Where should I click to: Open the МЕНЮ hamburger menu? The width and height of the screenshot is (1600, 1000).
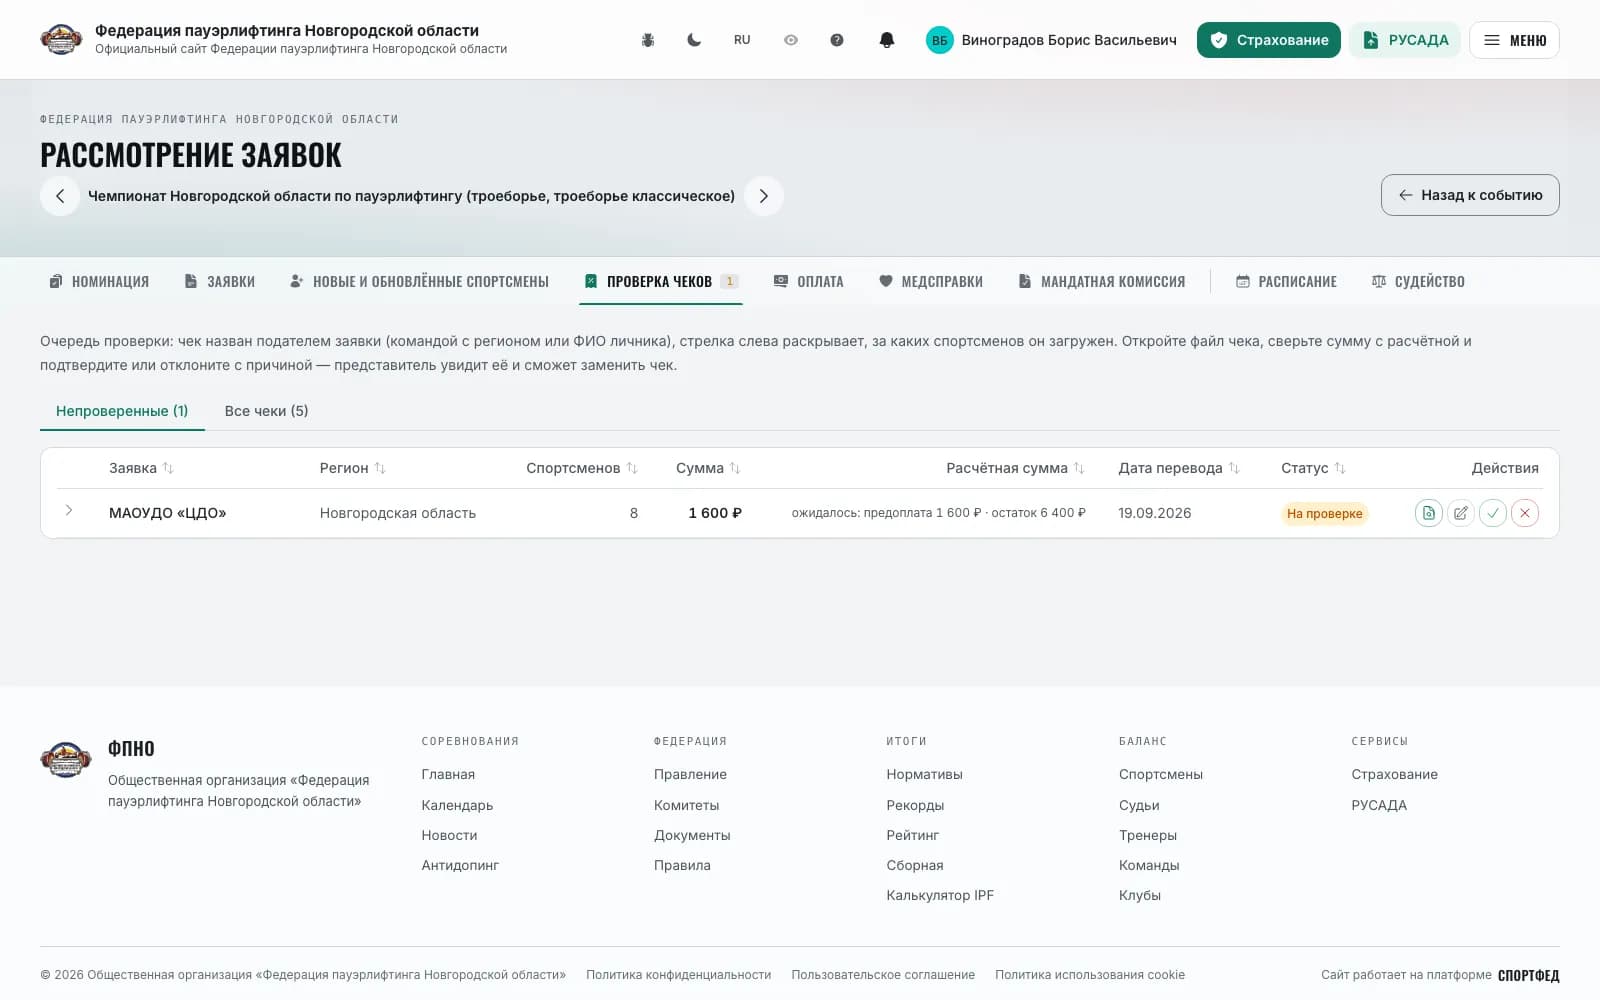[1514, 40]
